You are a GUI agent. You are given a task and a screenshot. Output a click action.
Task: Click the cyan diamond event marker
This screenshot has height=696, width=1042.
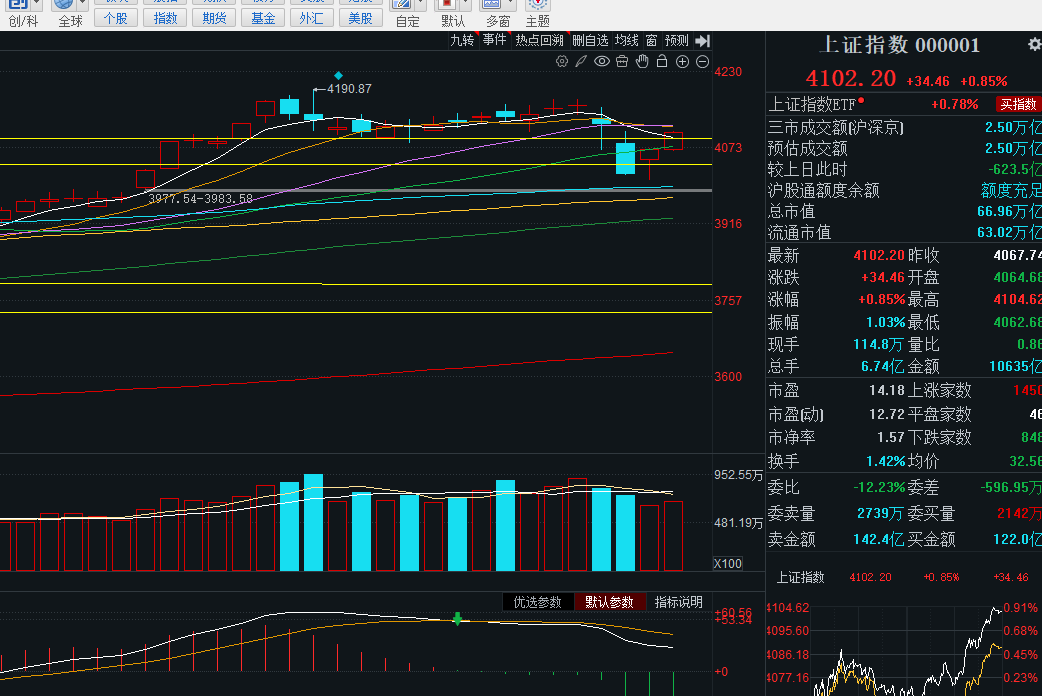click(338, 75)
